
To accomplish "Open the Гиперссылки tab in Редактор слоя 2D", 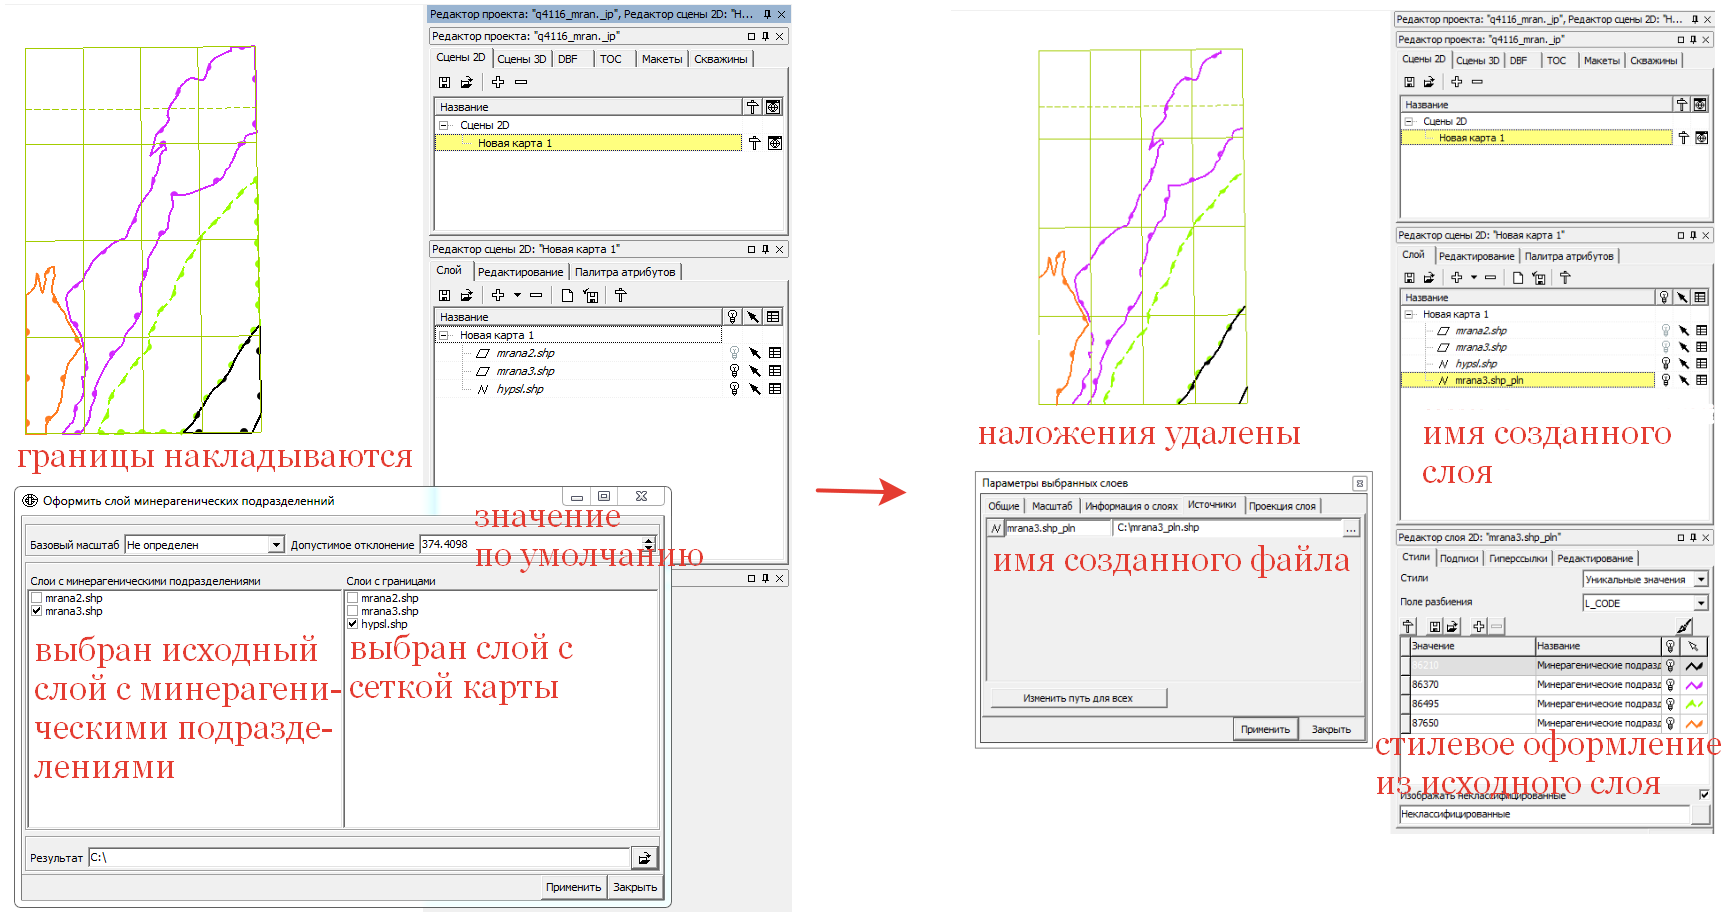I will pos(1518,558).
